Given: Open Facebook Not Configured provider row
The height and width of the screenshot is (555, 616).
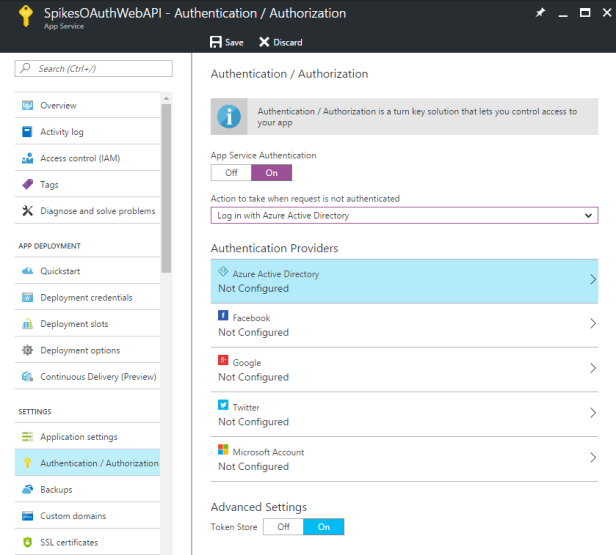Looking at the screenshot, I should pos(404,325).
